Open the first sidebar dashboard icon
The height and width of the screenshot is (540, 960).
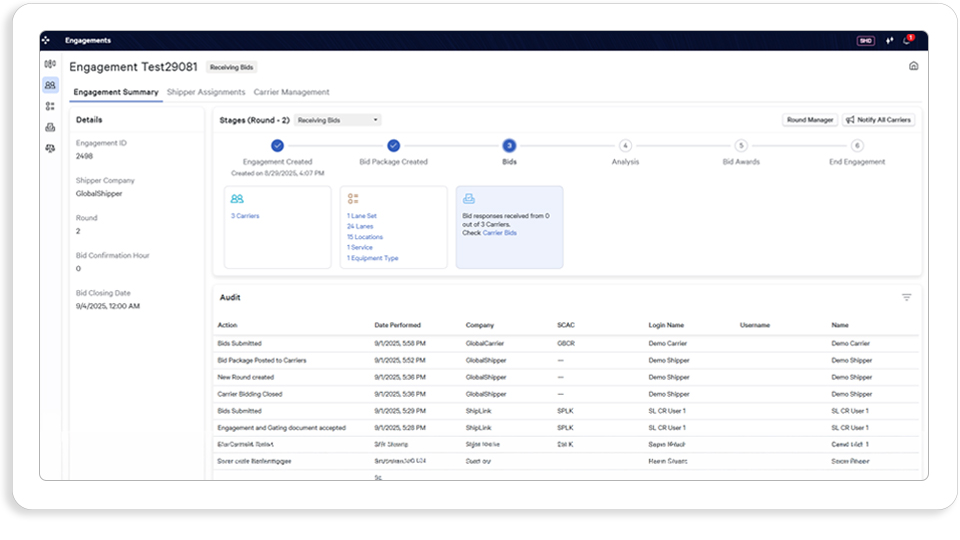[x=50, y=64]
